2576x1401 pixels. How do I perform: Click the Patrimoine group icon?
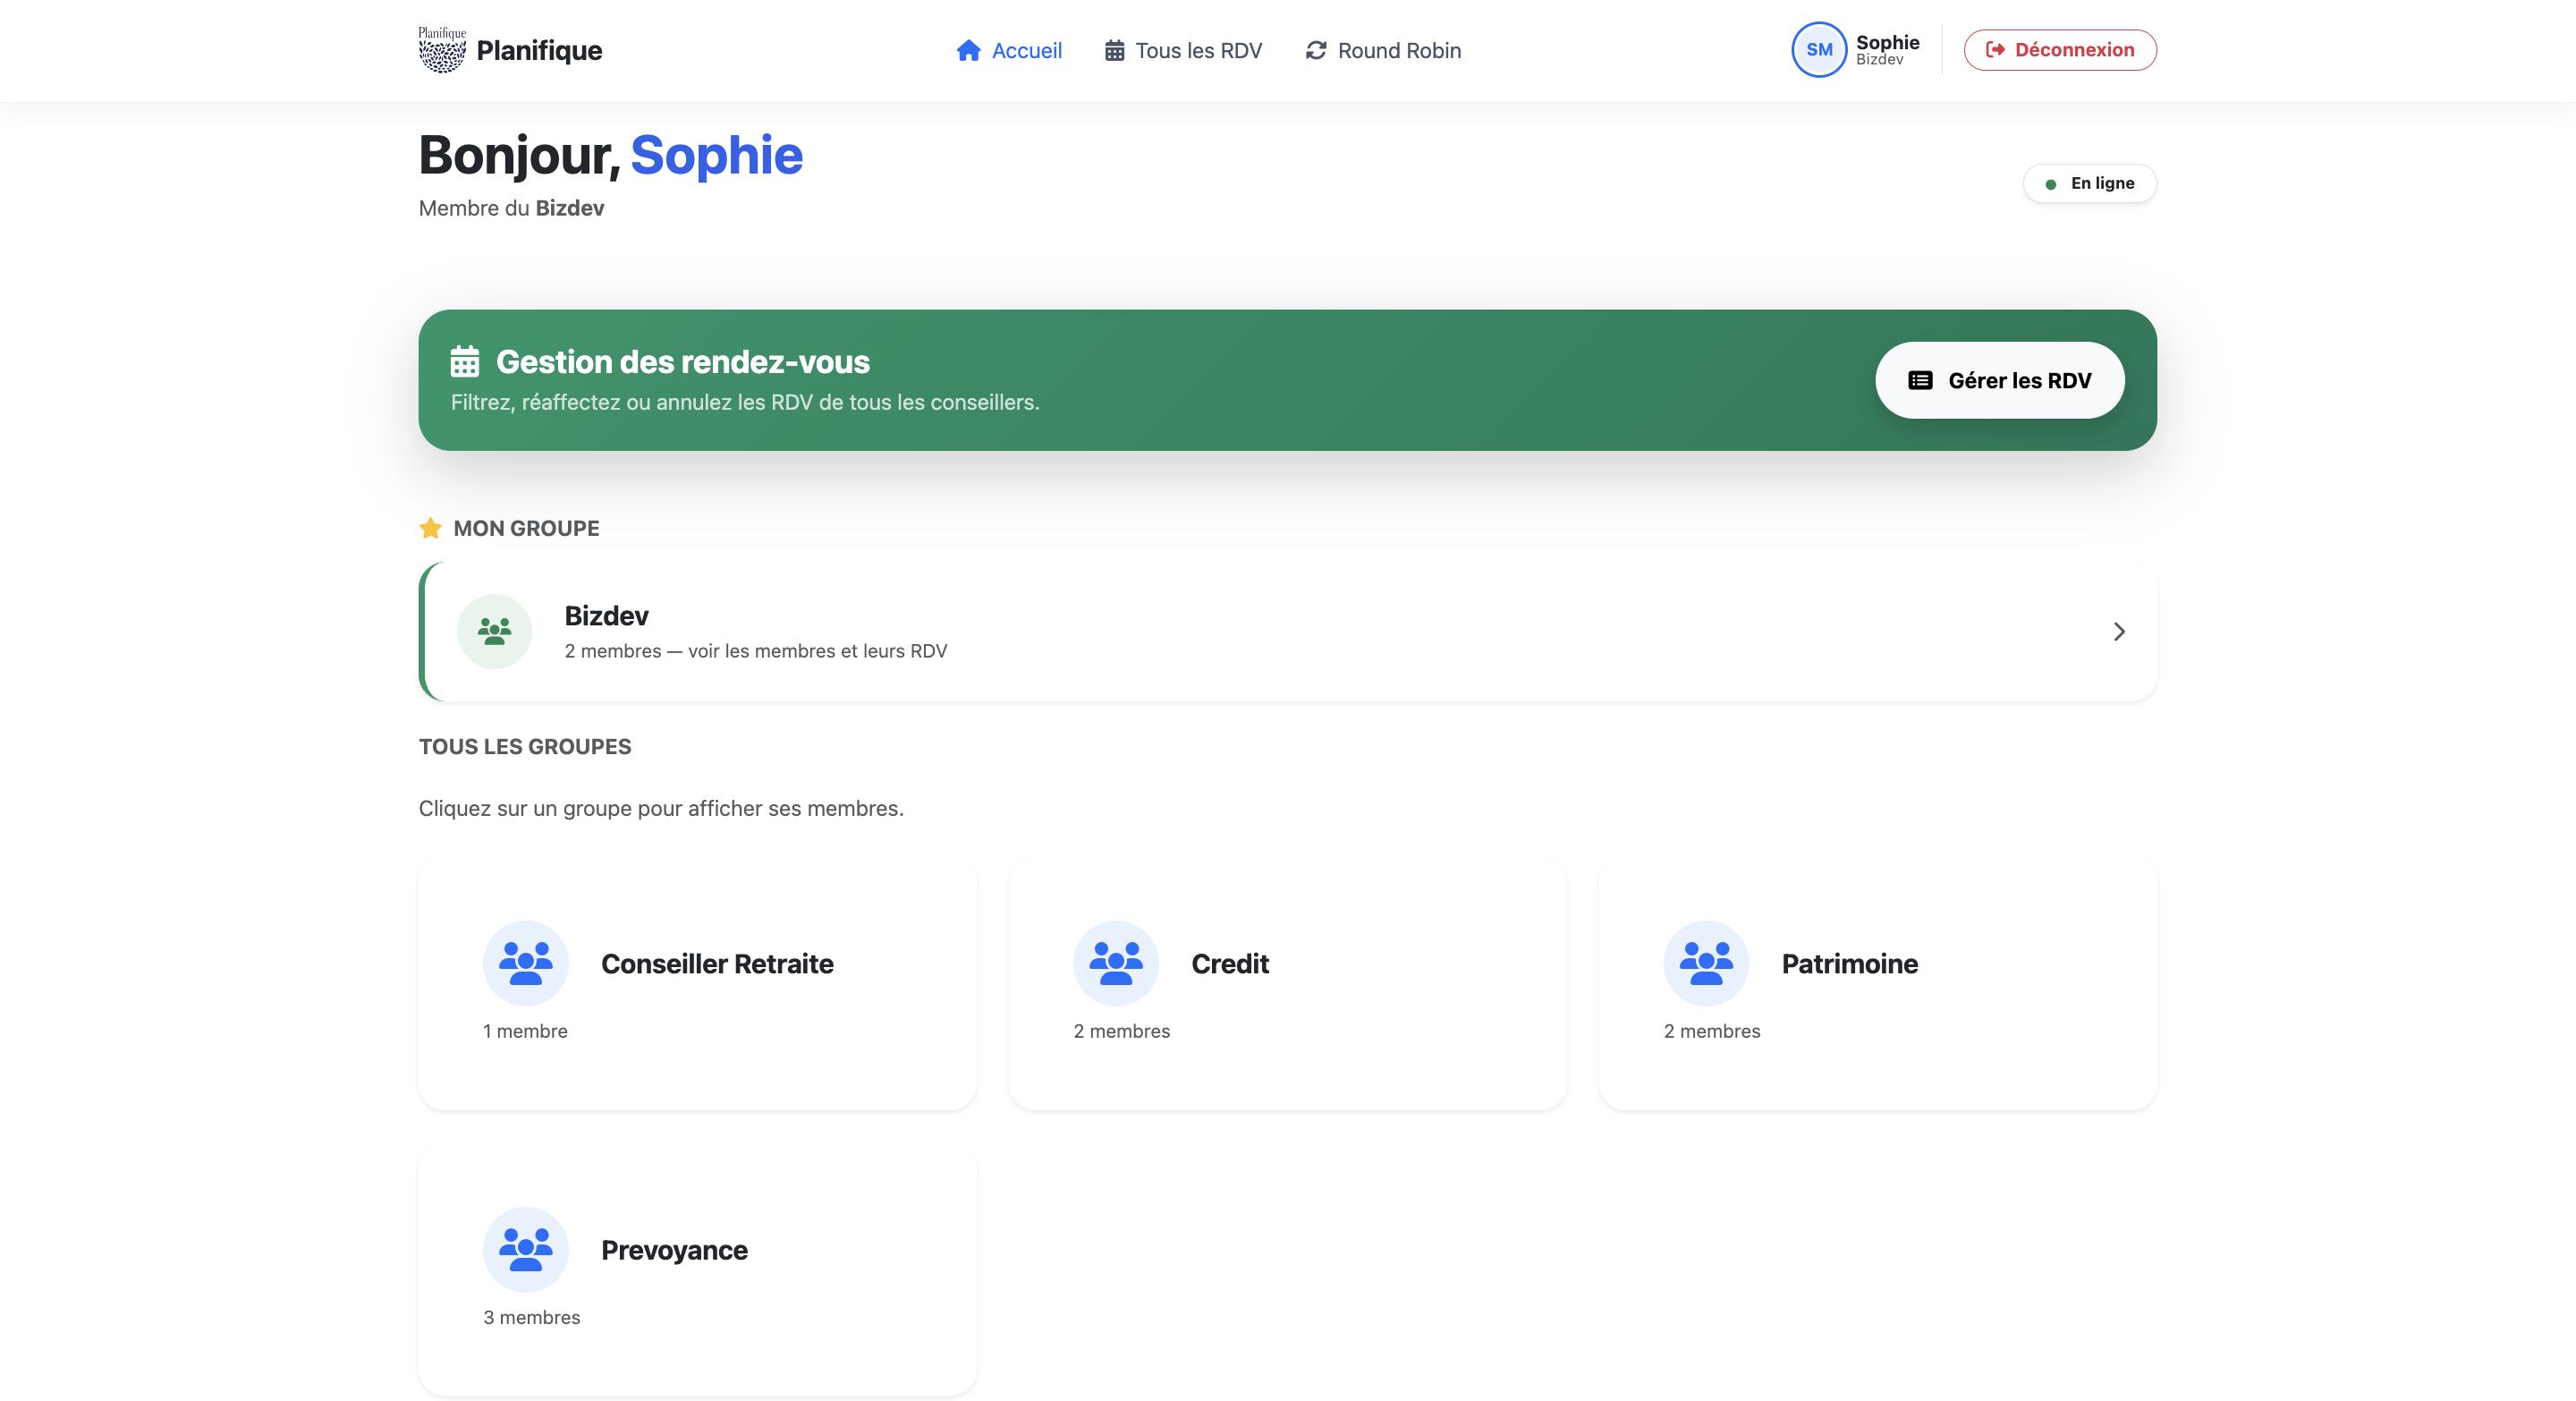click(x=1706, y=963)
